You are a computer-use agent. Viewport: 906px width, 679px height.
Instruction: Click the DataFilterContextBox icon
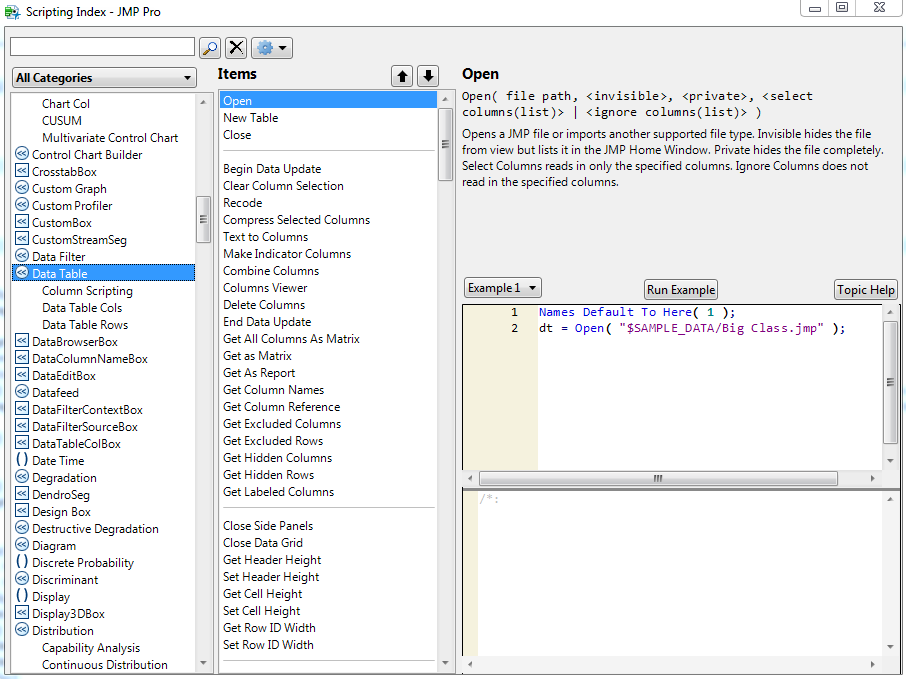22,409
